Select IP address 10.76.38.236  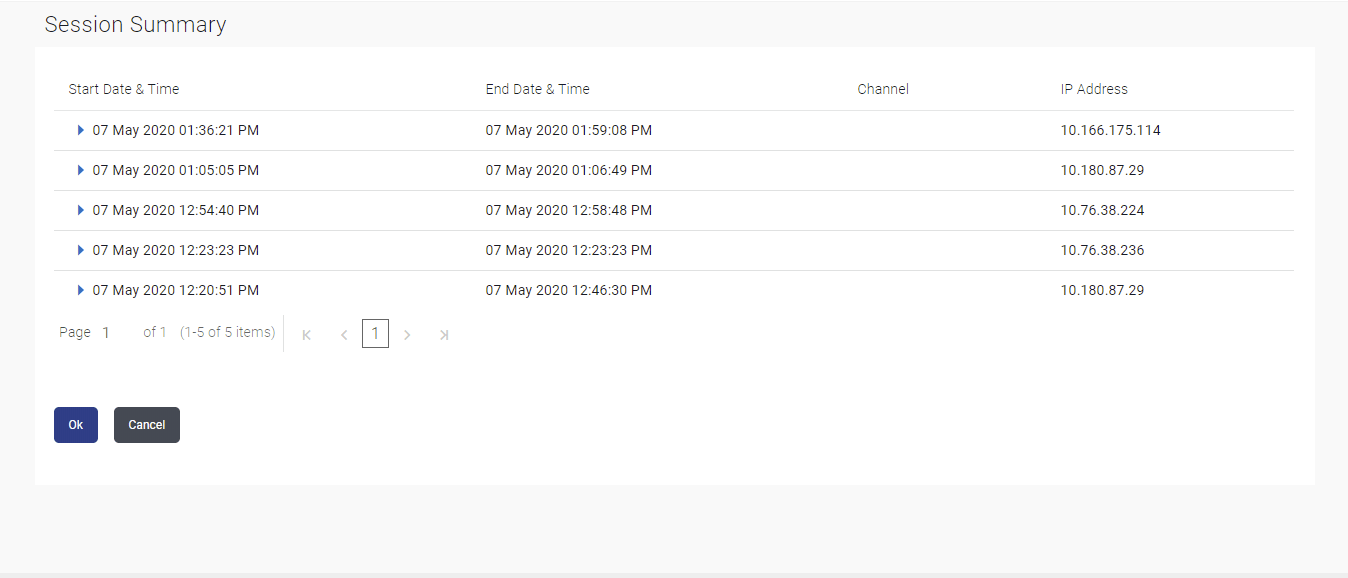click(1103, 250)
